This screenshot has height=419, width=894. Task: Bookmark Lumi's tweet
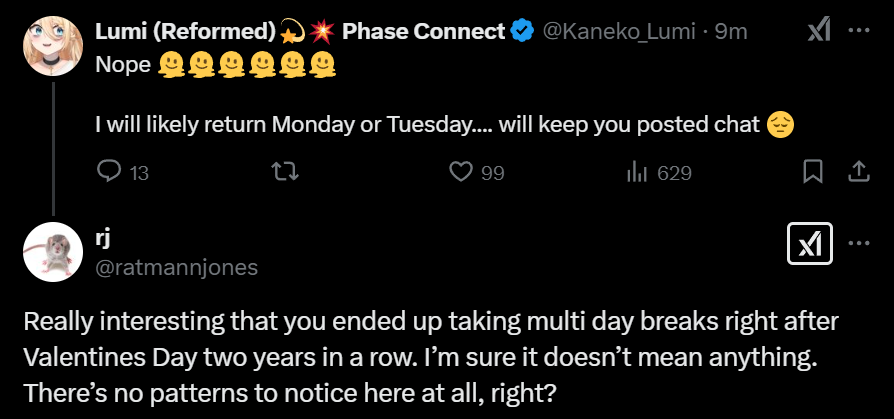pos(813,172)
